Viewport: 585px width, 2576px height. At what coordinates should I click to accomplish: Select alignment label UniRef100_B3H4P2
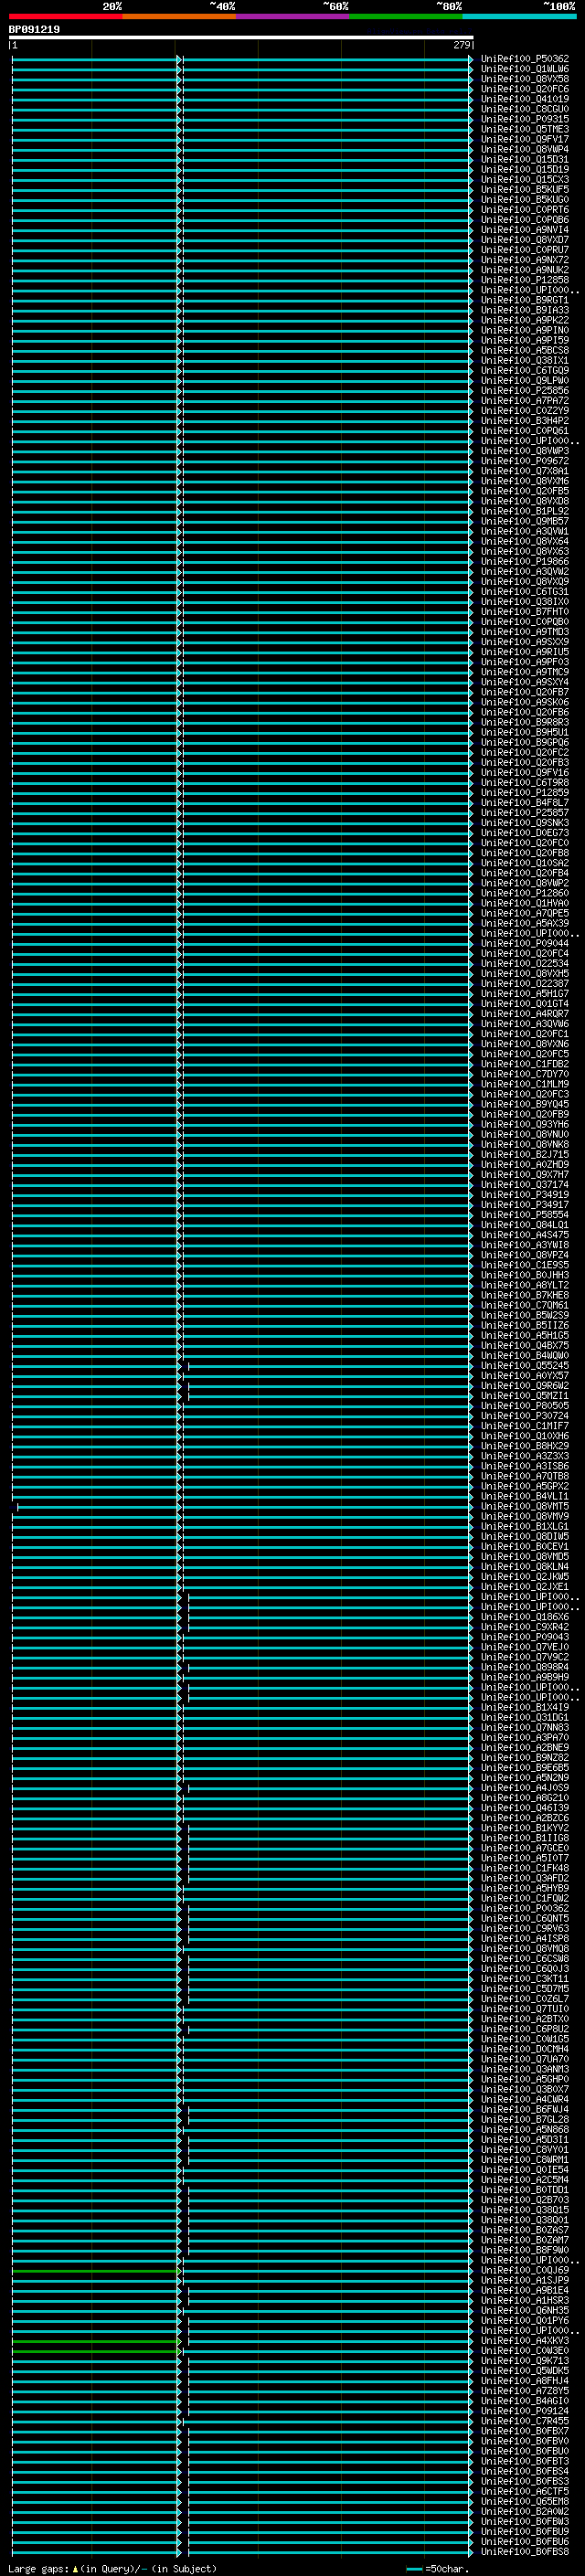[x=525, y=421]
